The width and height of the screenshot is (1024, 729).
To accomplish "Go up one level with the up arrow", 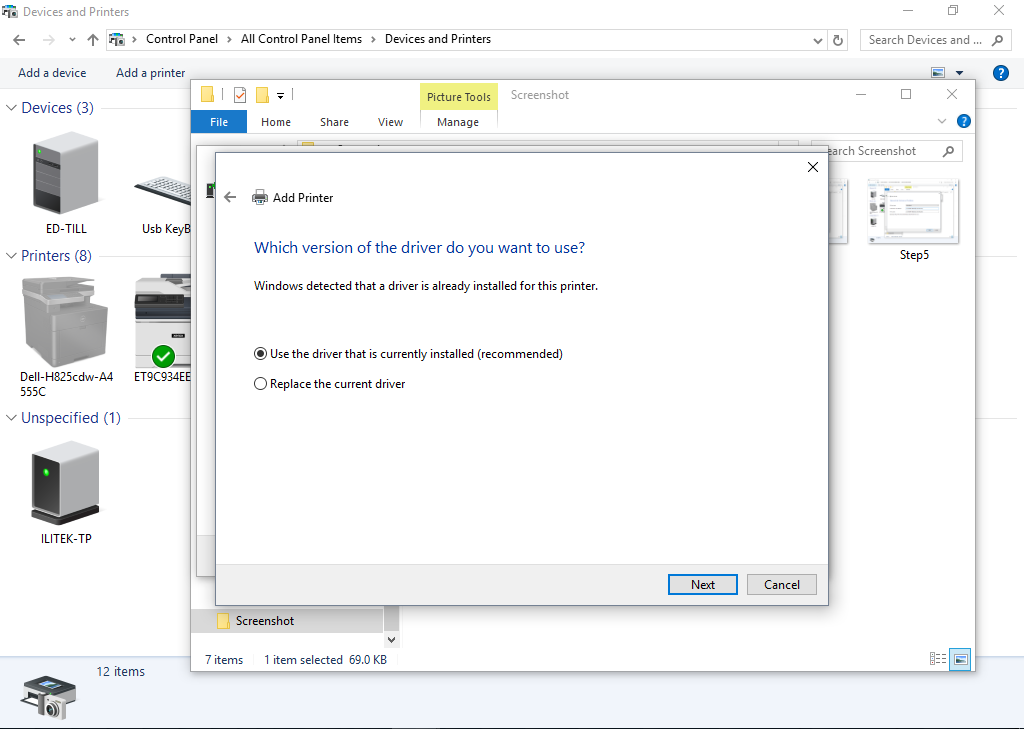I will [93, 40].
